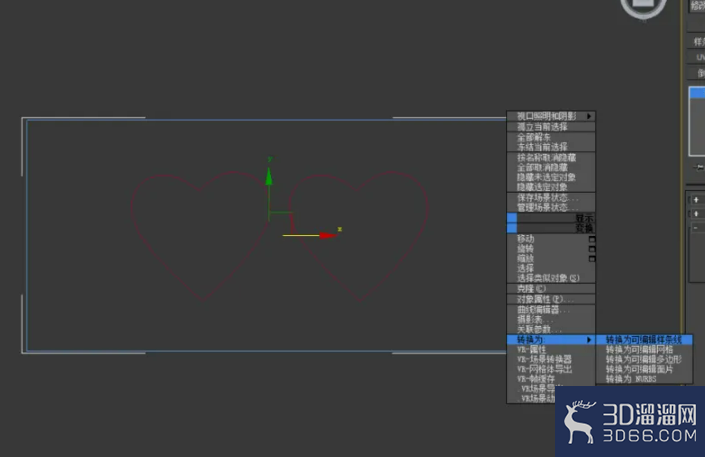Convert to editable poly (转换为可编辑多边形)
The image size is (705, 457).
[644, 359]
